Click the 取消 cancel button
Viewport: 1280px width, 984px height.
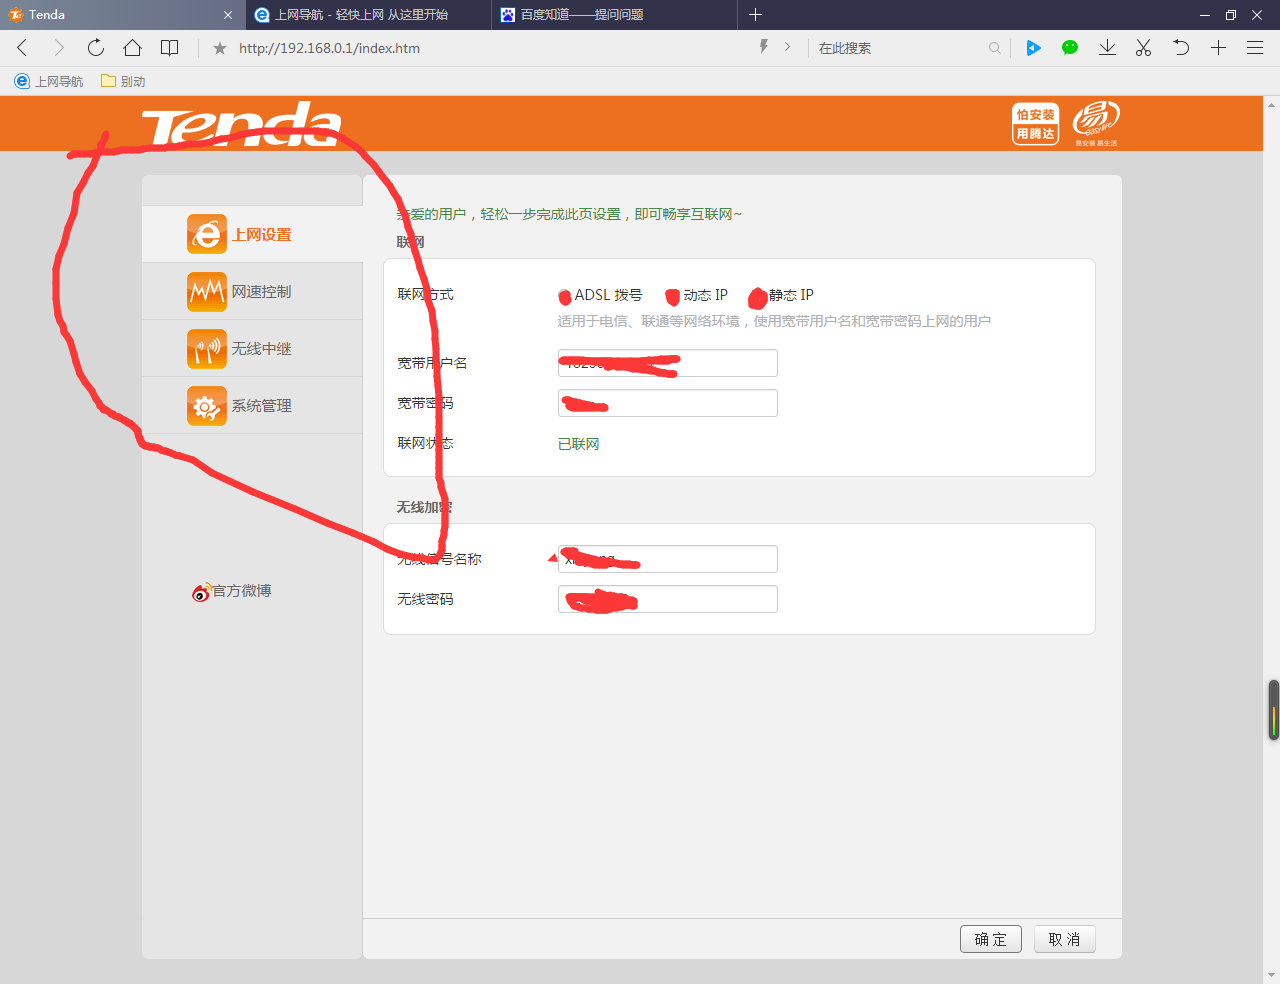pyautogui.click(x=1064, y=939)
